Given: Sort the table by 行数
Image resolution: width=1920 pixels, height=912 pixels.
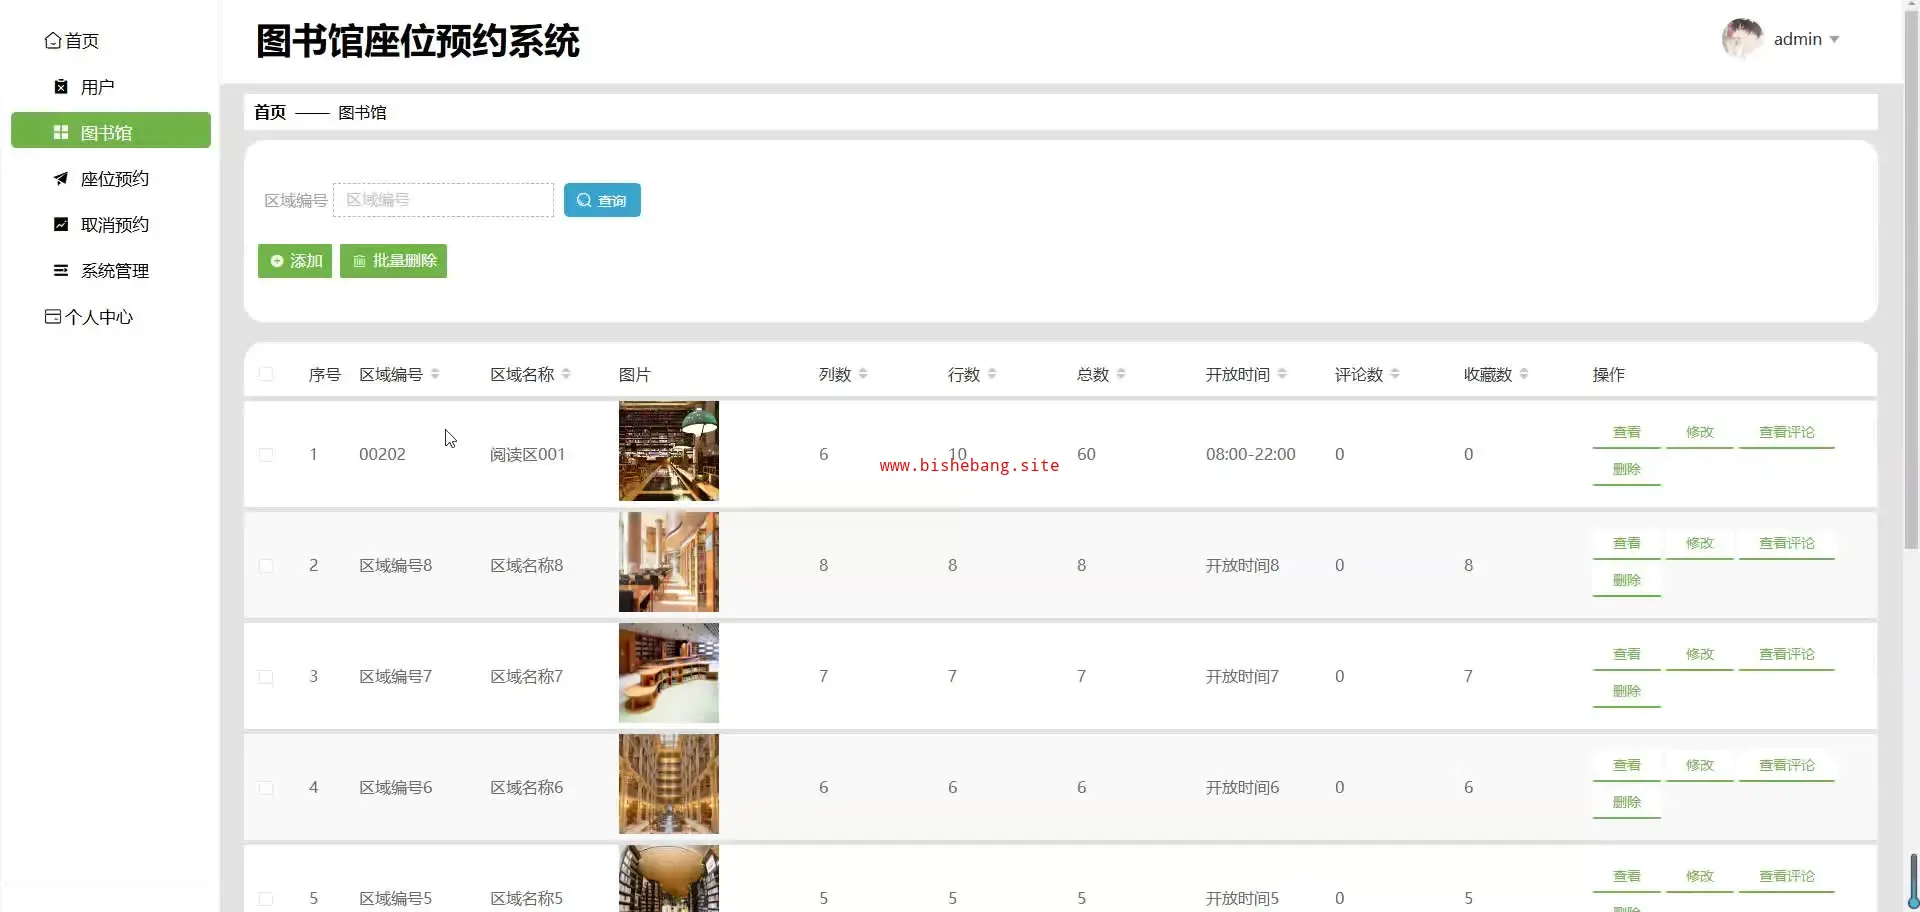Looking at the screenshot, I should pos(992,374).
